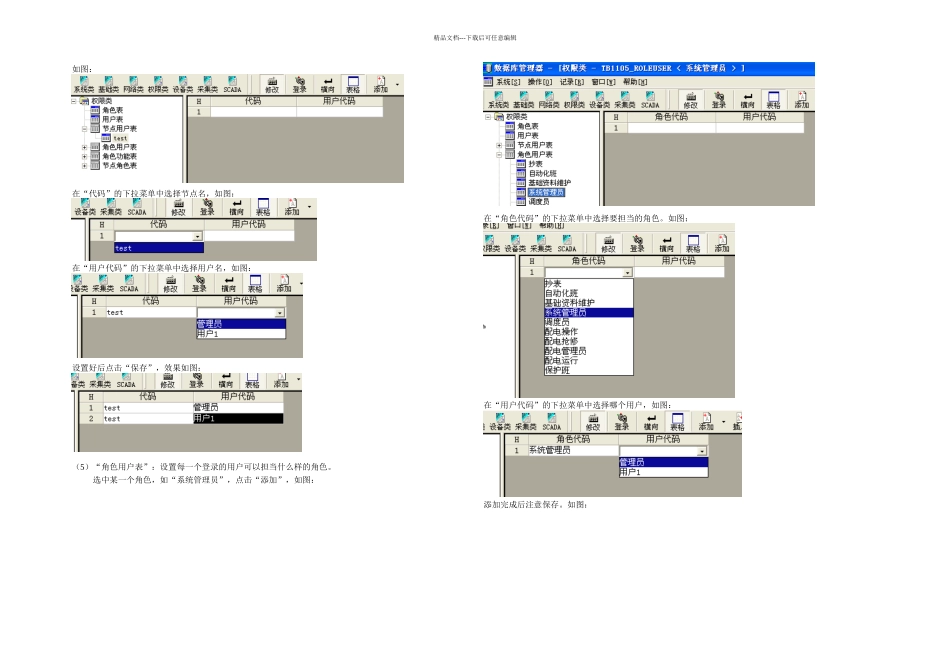Click SCADA icon in TB1105_ROLEUSER window toolbar
This screenshot has width=950, height=672.
pos(650,100)
